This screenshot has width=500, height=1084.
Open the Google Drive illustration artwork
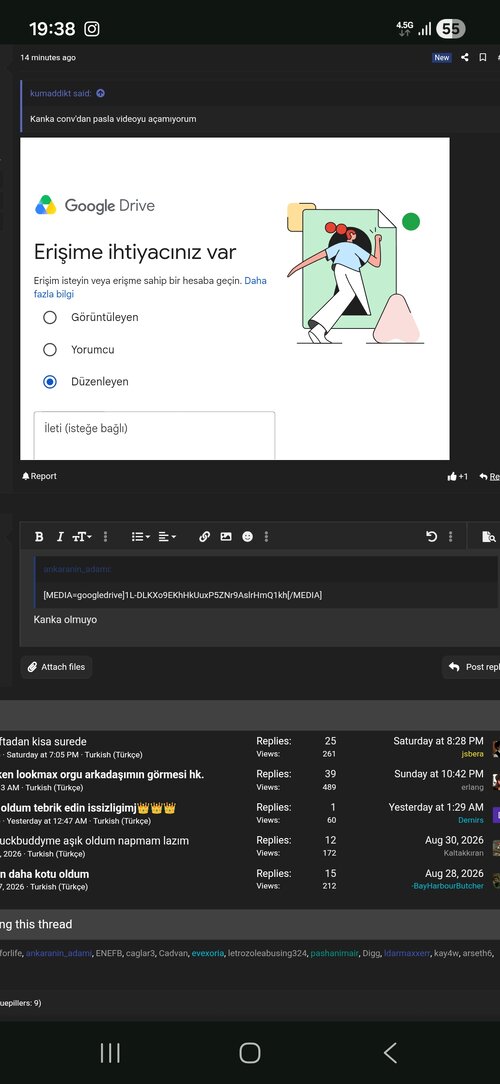click(354, 272)
